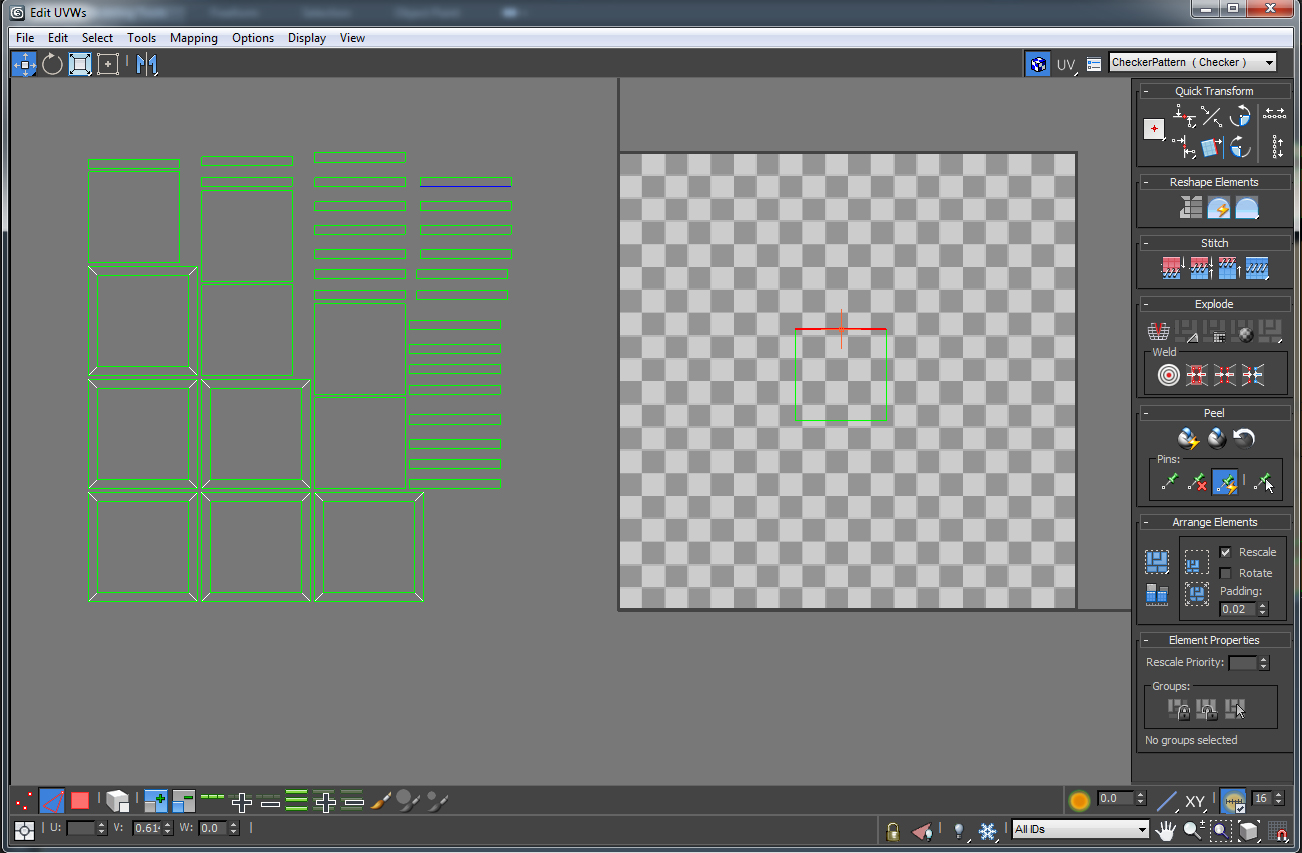Enable the Rescale checkbox in Arrange Elements
Image resolution: width=1302 pixels, height=853 pixels.
click(1225, 552)
